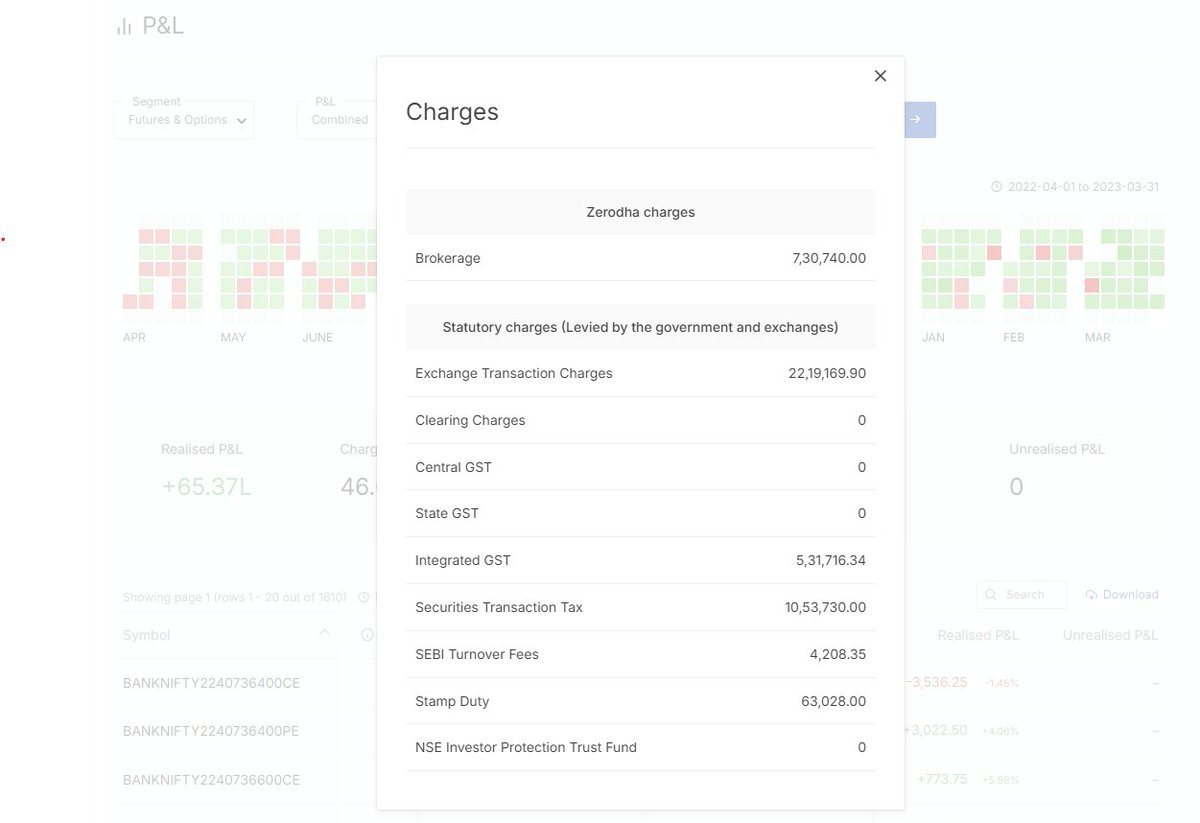Viewport: 1200px width, 823px height.
Task: Click value 22,19,169.90
Action: (827, 373)
